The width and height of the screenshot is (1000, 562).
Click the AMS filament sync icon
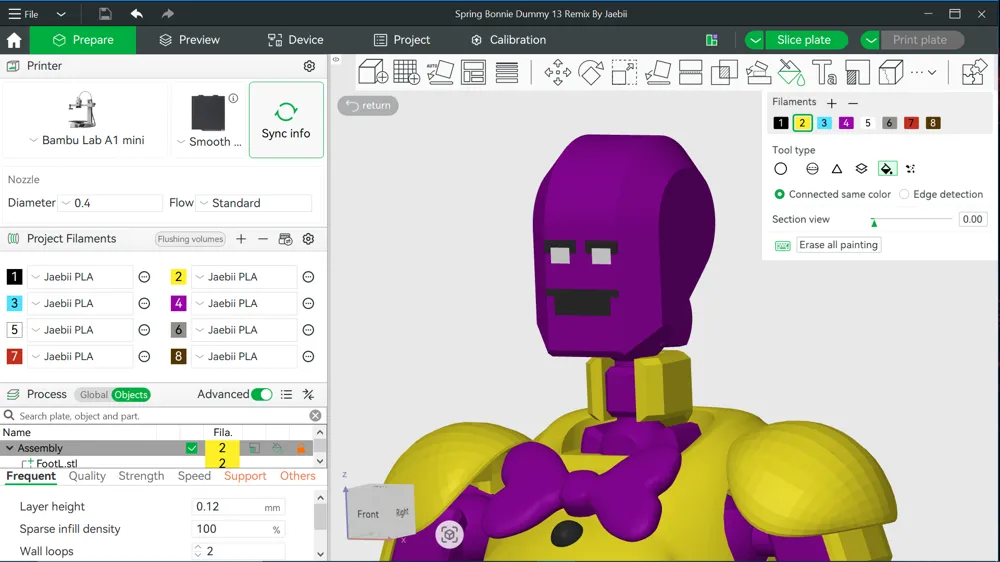coord(285,239)
